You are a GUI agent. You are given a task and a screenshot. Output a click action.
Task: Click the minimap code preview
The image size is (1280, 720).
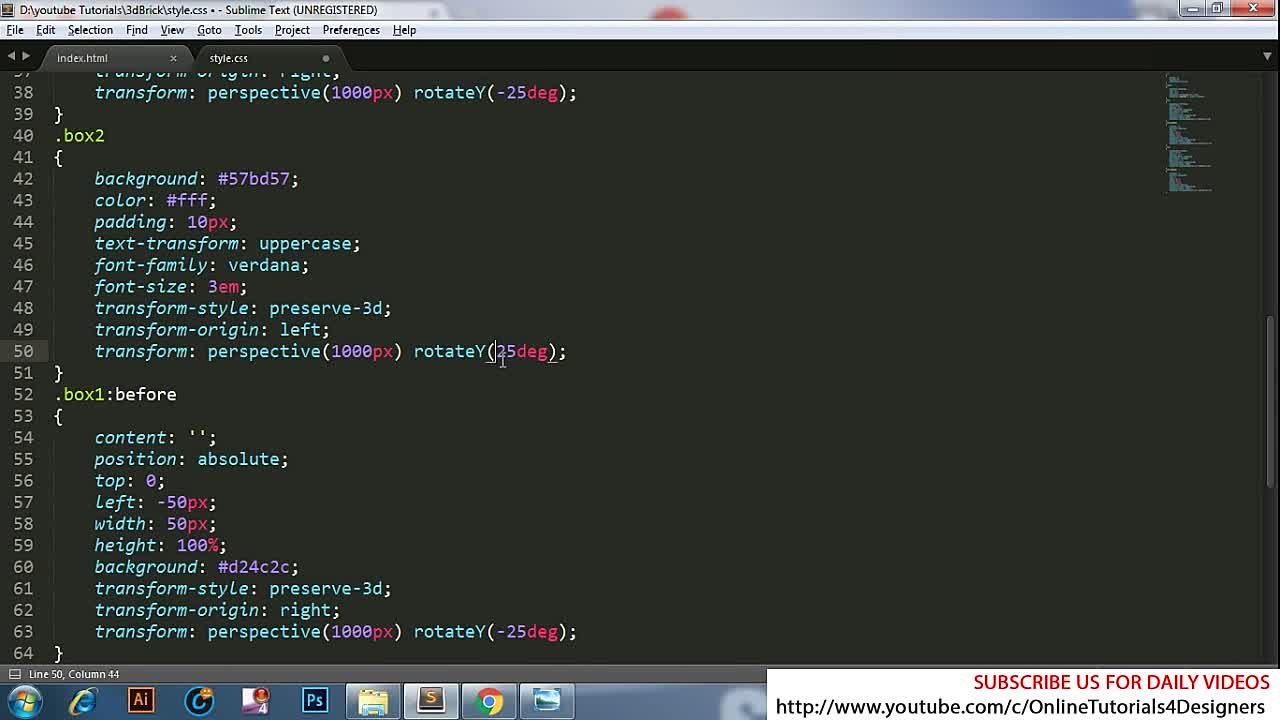coord(1188,132)
